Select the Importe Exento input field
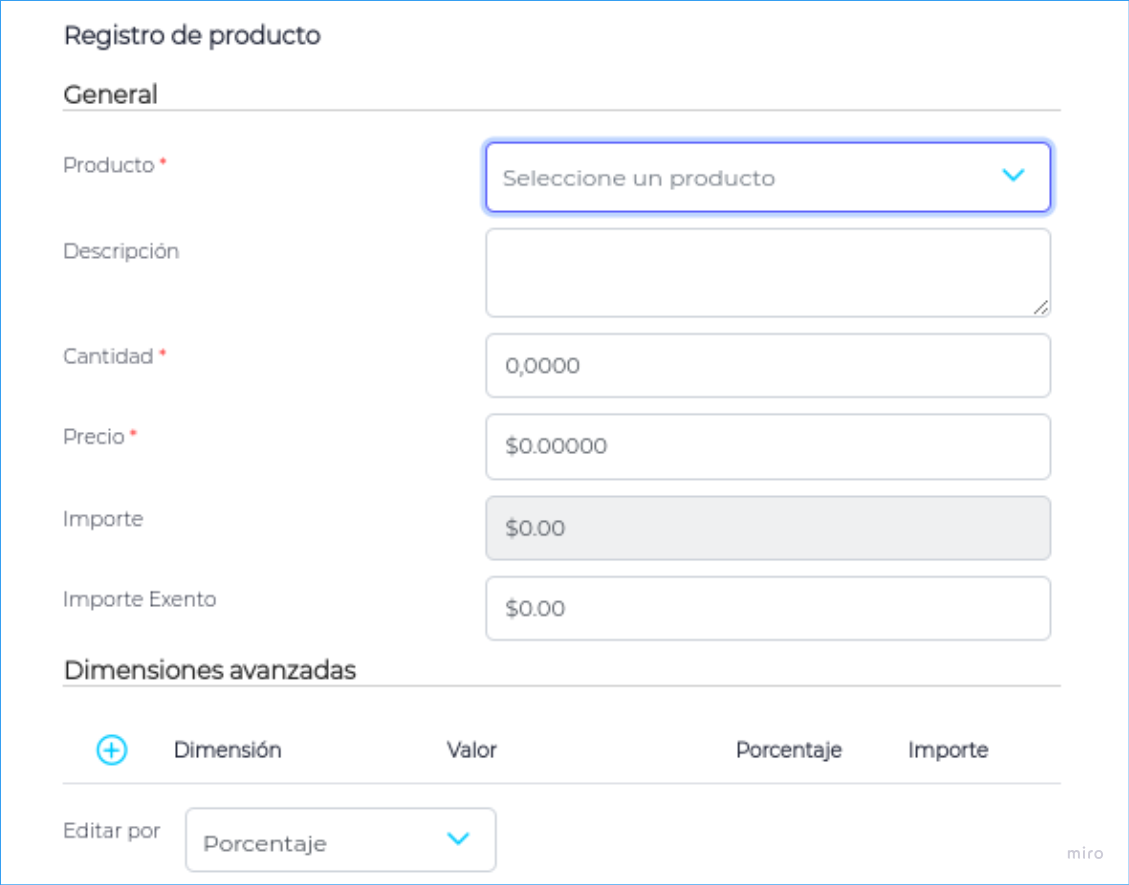The width and height of the screenshot is (1129, 885). [767, 608]
